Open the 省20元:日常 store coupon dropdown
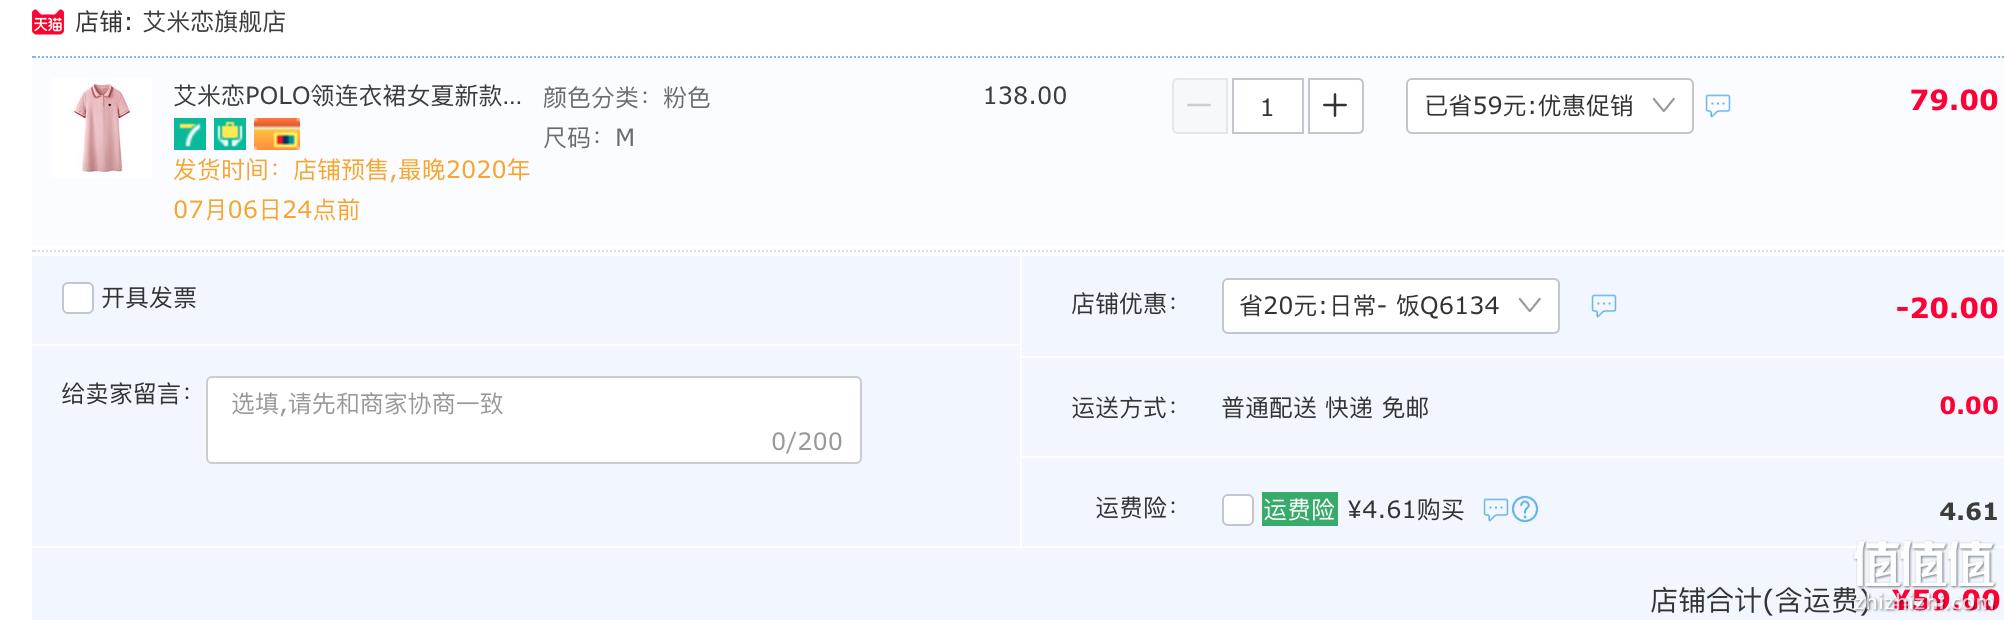Screen dimensions: 2004x620 pyautogui.click(x=1390, y=306)
